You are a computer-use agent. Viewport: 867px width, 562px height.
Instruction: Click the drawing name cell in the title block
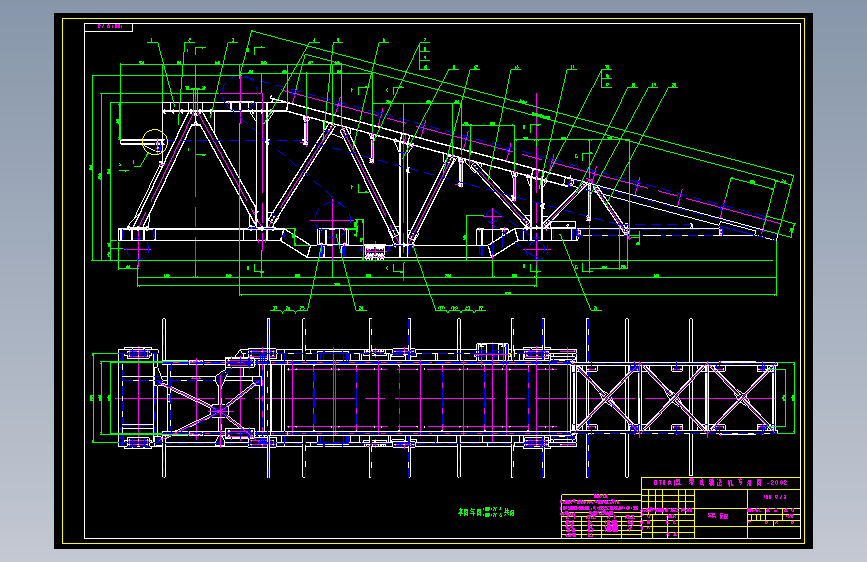click(720, 516)
